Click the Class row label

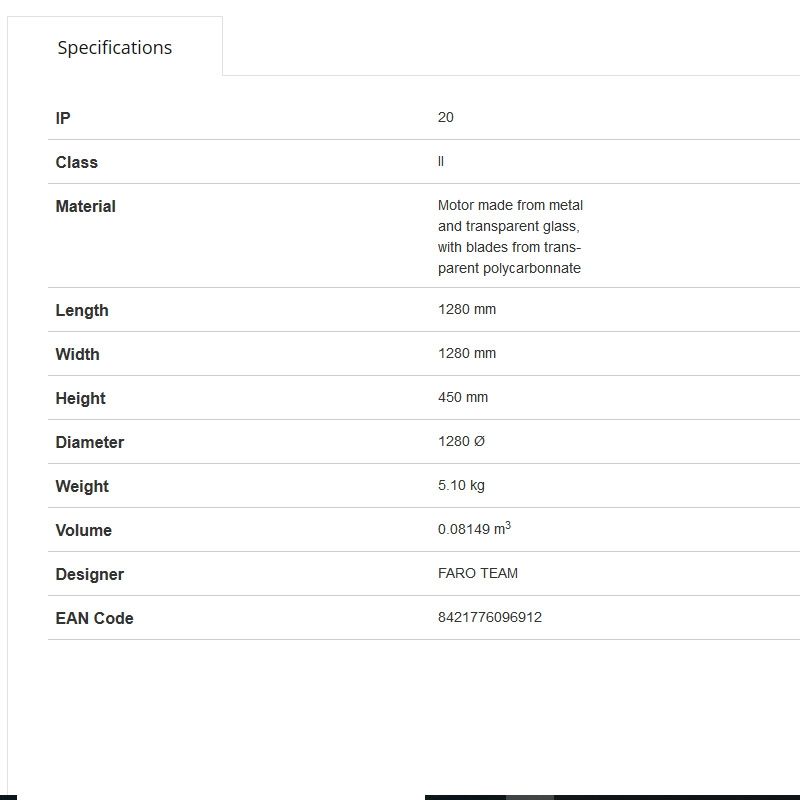pyautogui.click(x=77, y=162)
